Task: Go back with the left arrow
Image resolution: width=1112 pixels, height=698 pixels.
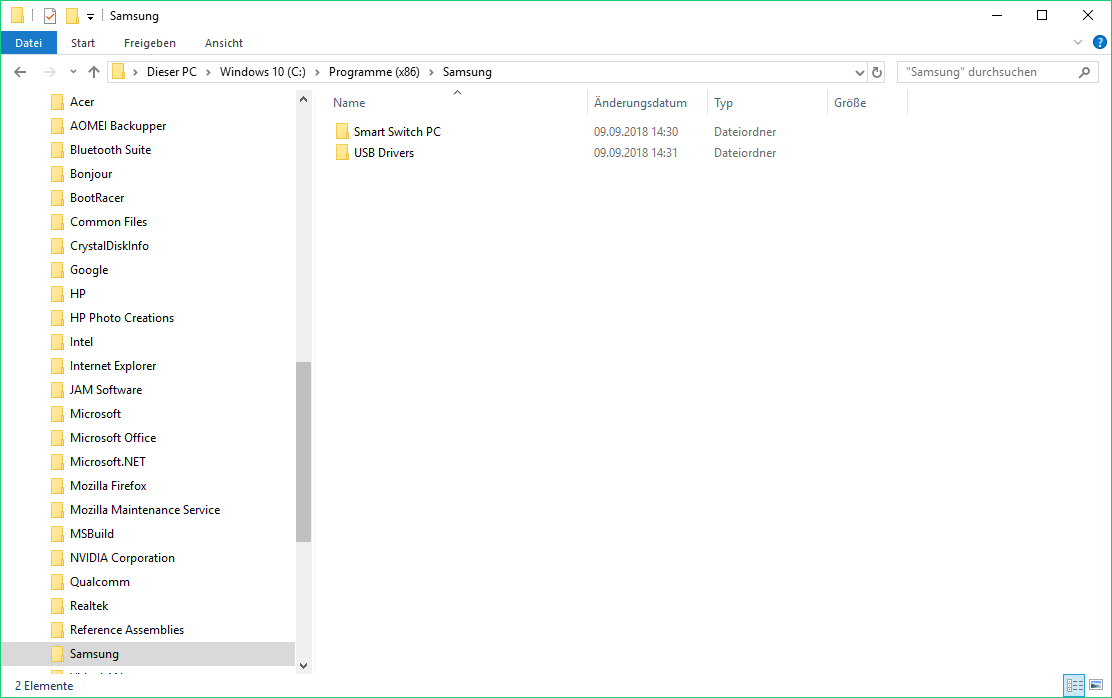Action: click(20, 72)
